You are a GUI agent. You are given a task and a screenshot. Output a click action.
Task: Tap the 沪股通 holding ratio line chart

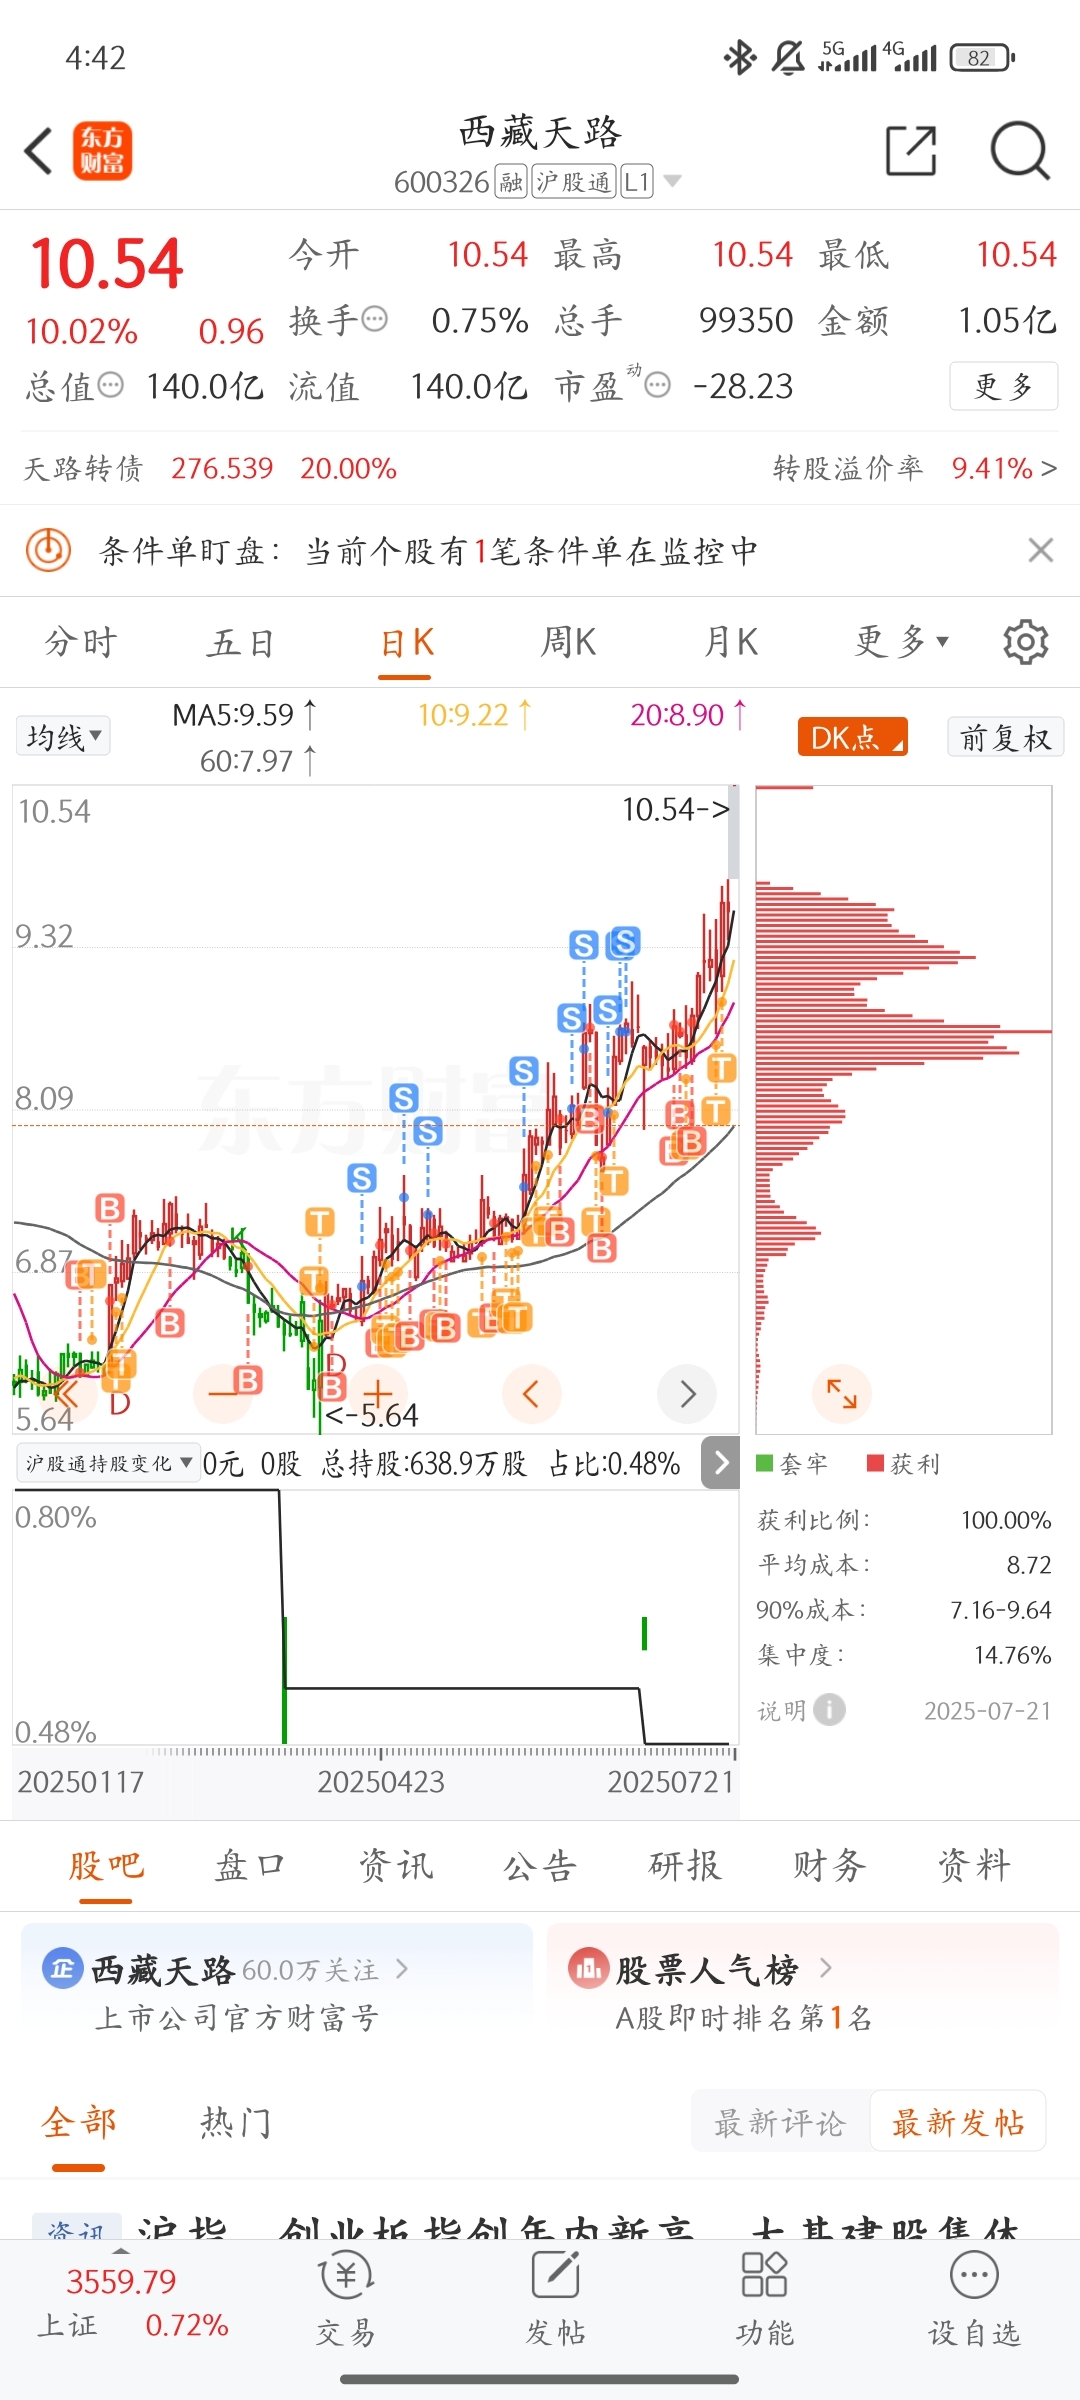pos(375,1618)
